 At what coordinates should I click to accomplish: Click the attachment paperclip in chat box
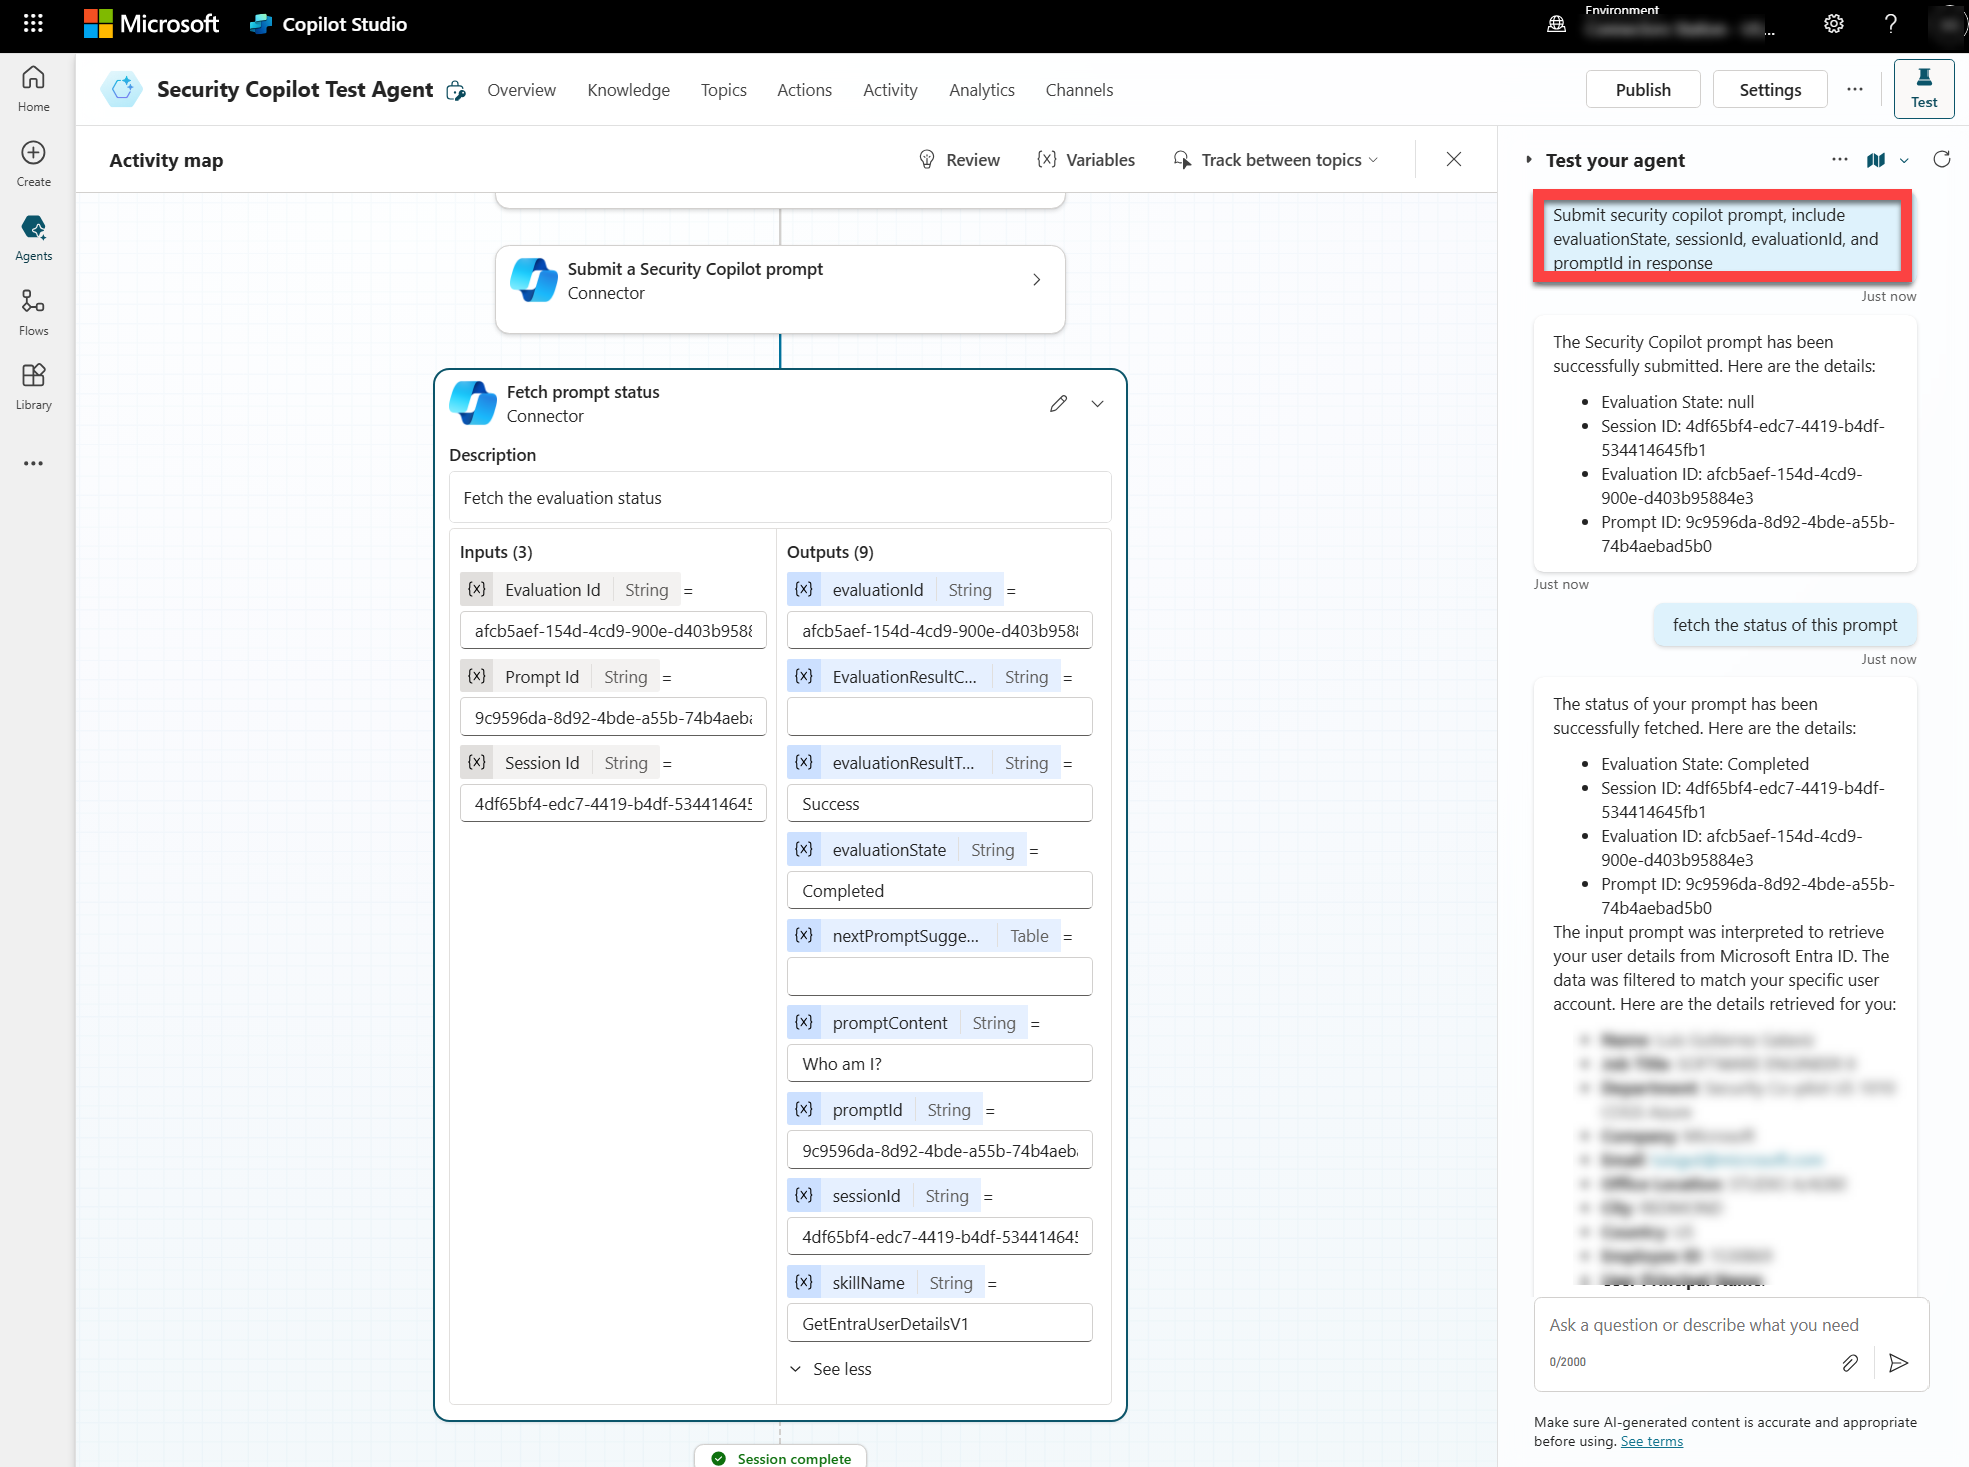(1850, 1362)
